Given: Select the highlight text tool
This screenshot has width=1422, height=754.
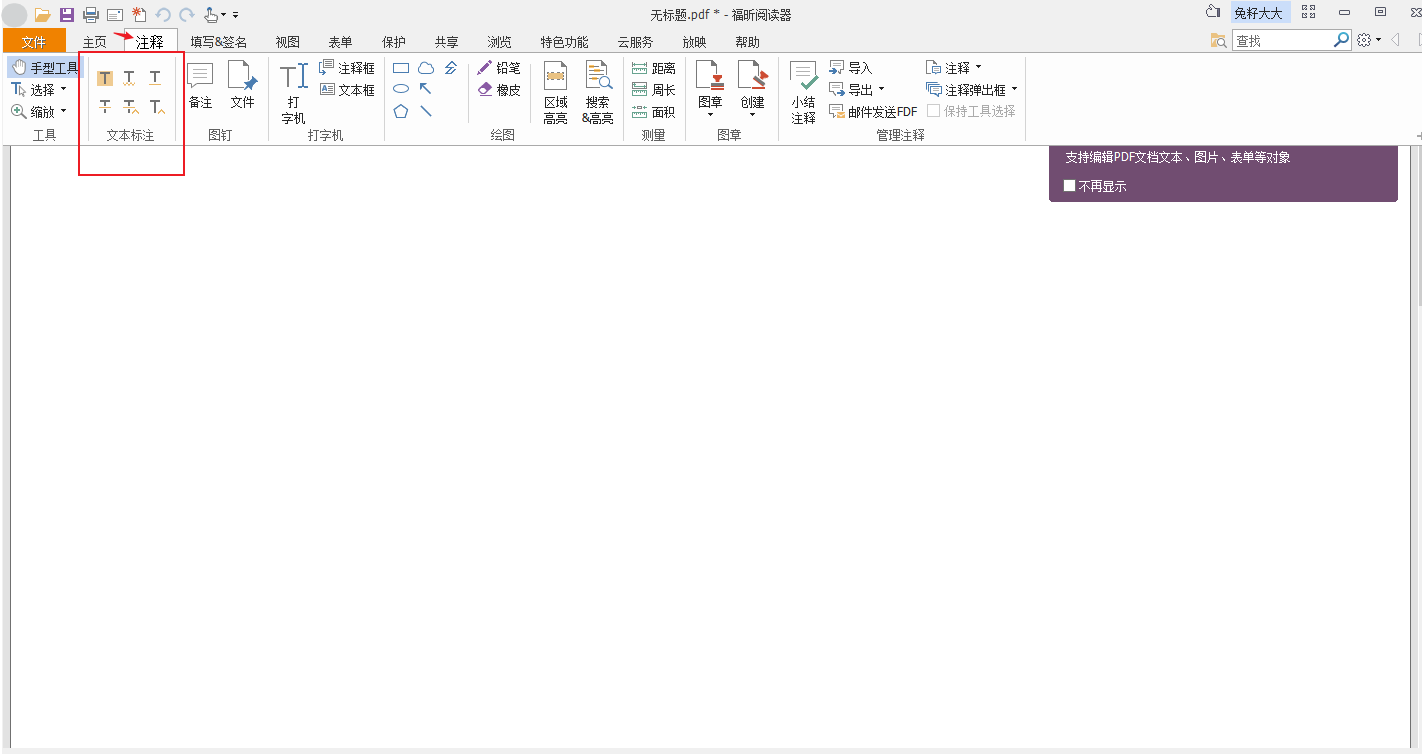Looking at the screenshot, I should (x=104, y=77).
